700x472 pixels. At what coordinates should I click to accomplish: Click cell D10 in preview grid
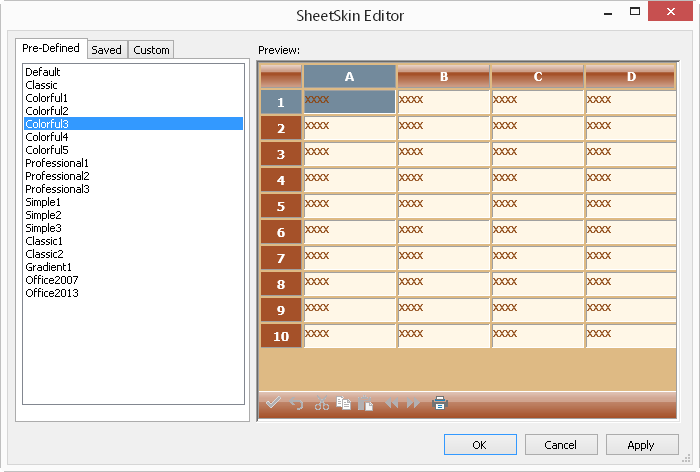coord(631,336)
